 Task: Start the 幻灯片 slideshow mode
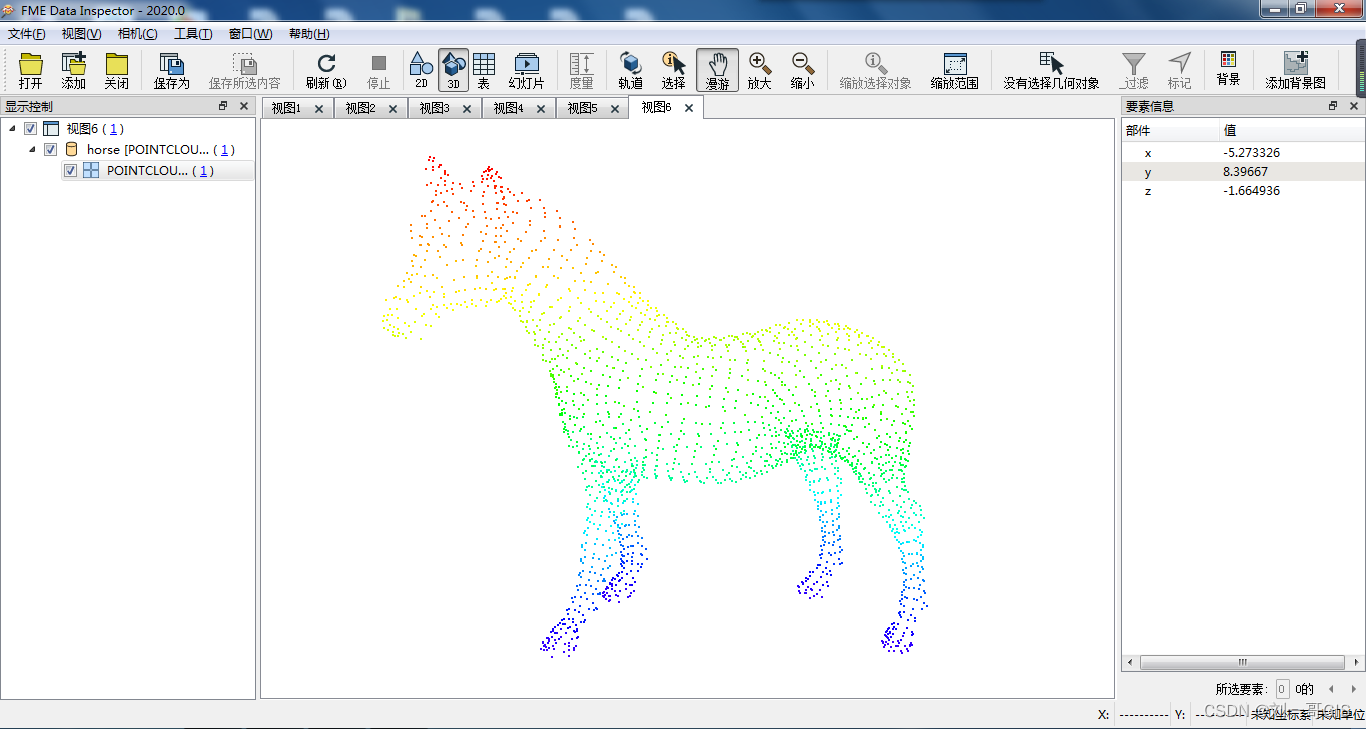pyautogui.click(x=526, y=70)
